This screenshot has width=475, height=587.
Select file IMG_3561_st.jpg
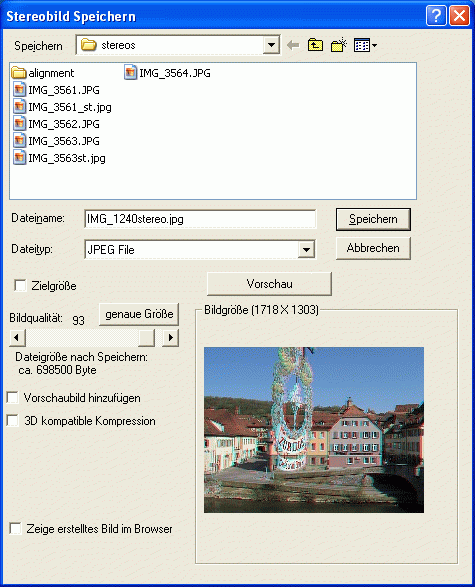pos(63,107)
